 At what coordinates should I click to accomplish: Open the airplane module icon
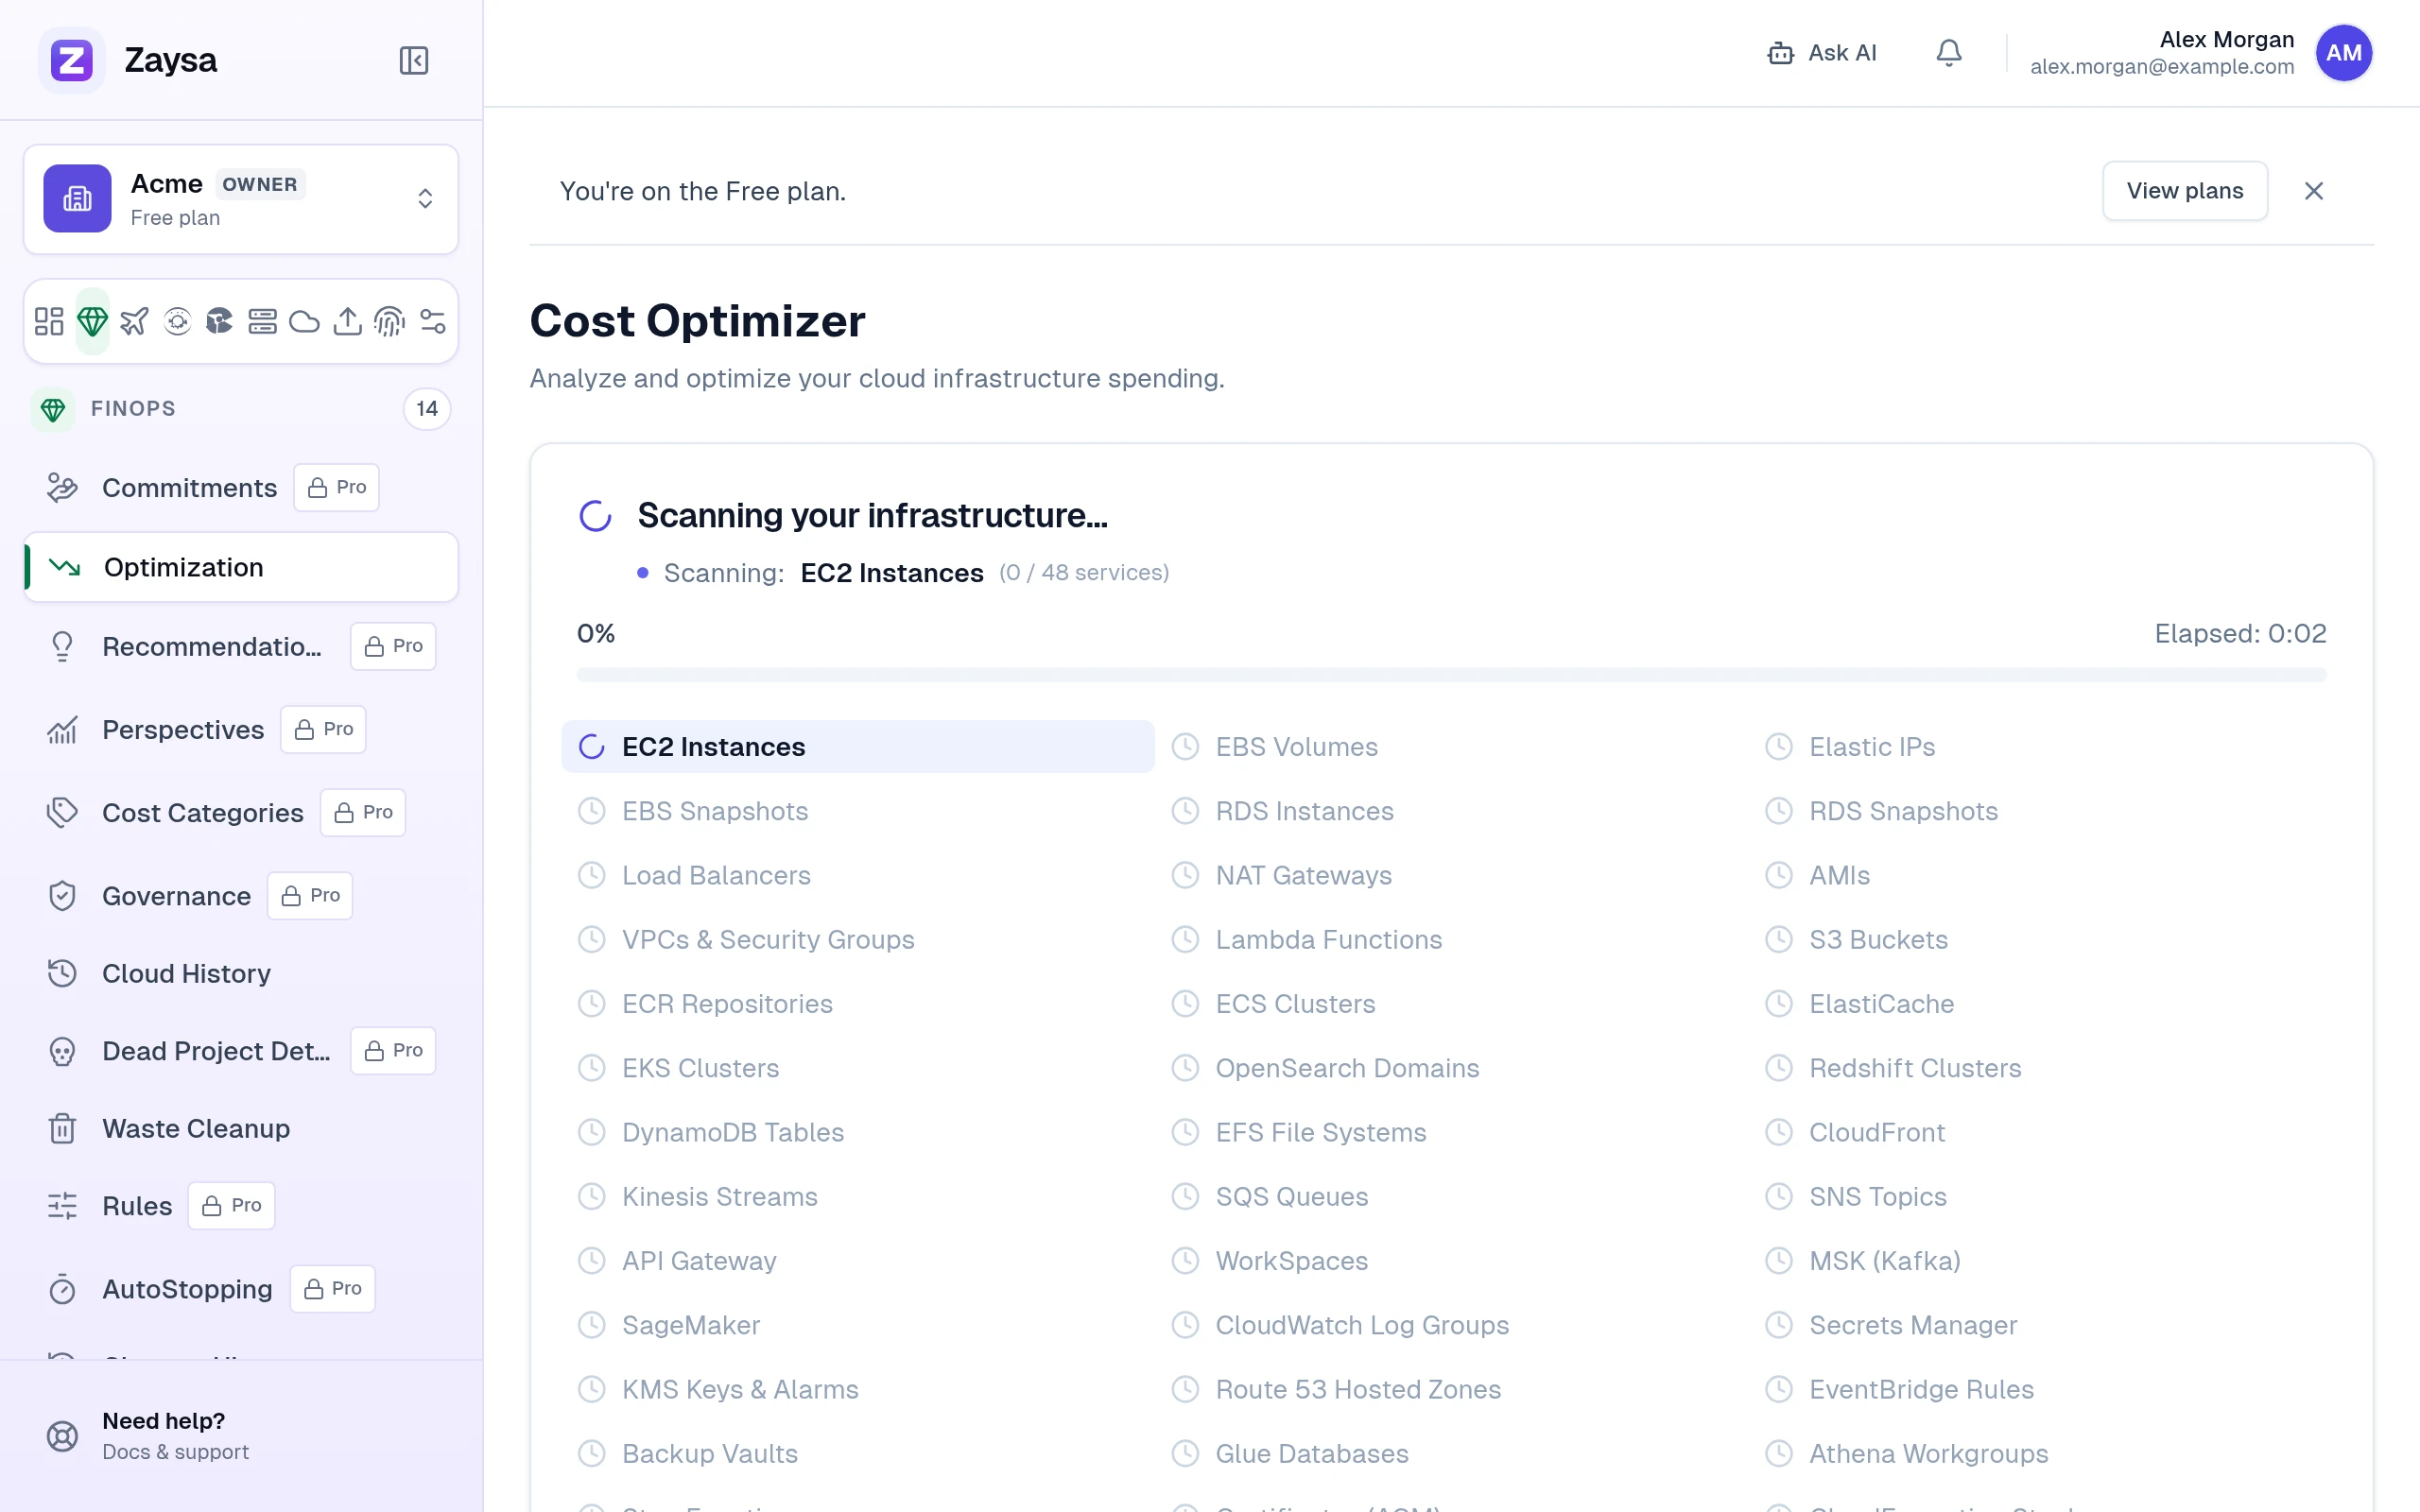[x=134, y=321]
